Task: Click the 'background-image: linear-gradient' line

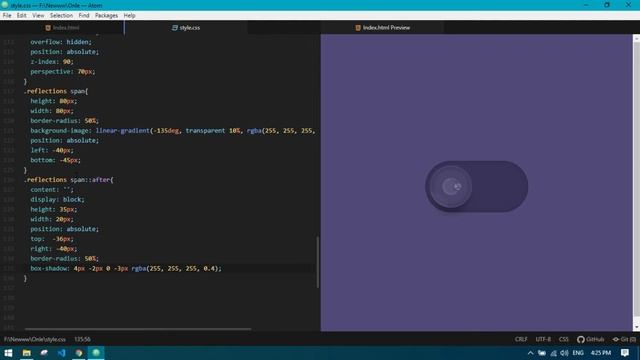Action: point(172,131)
